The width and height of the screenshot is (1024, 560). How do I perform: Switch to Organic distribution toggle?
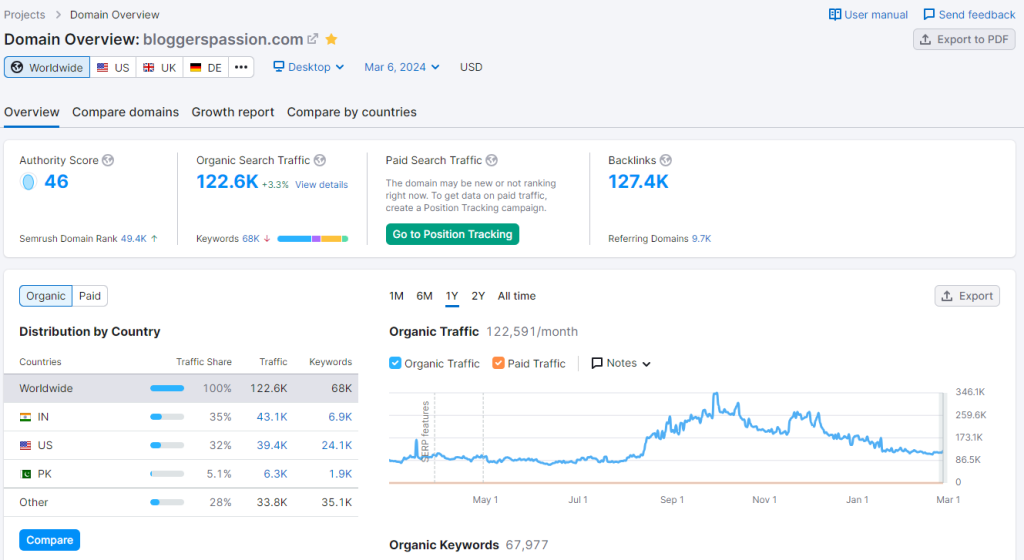point(46,296)
